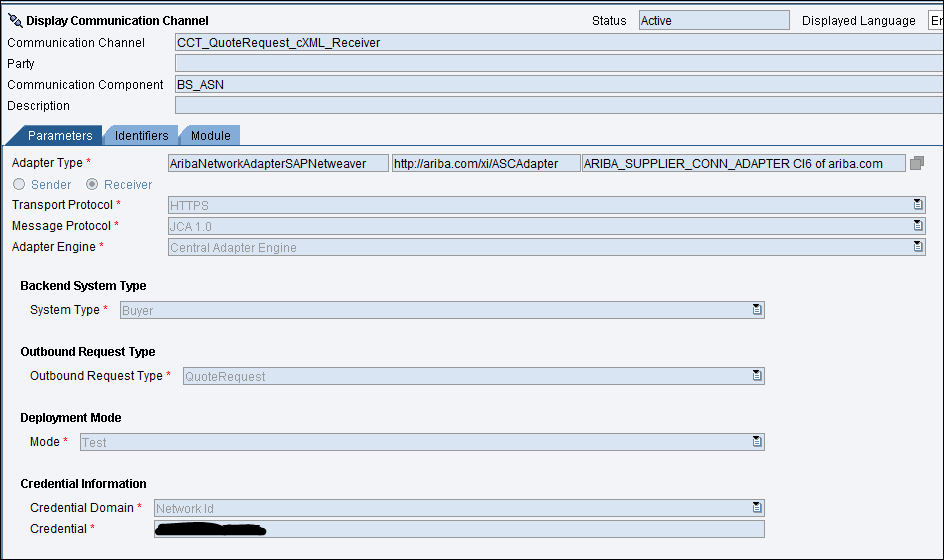The width and height of the screenshot is (944, 560).
Task: Click the Transport Protocol label
Action: click(62, 205)
